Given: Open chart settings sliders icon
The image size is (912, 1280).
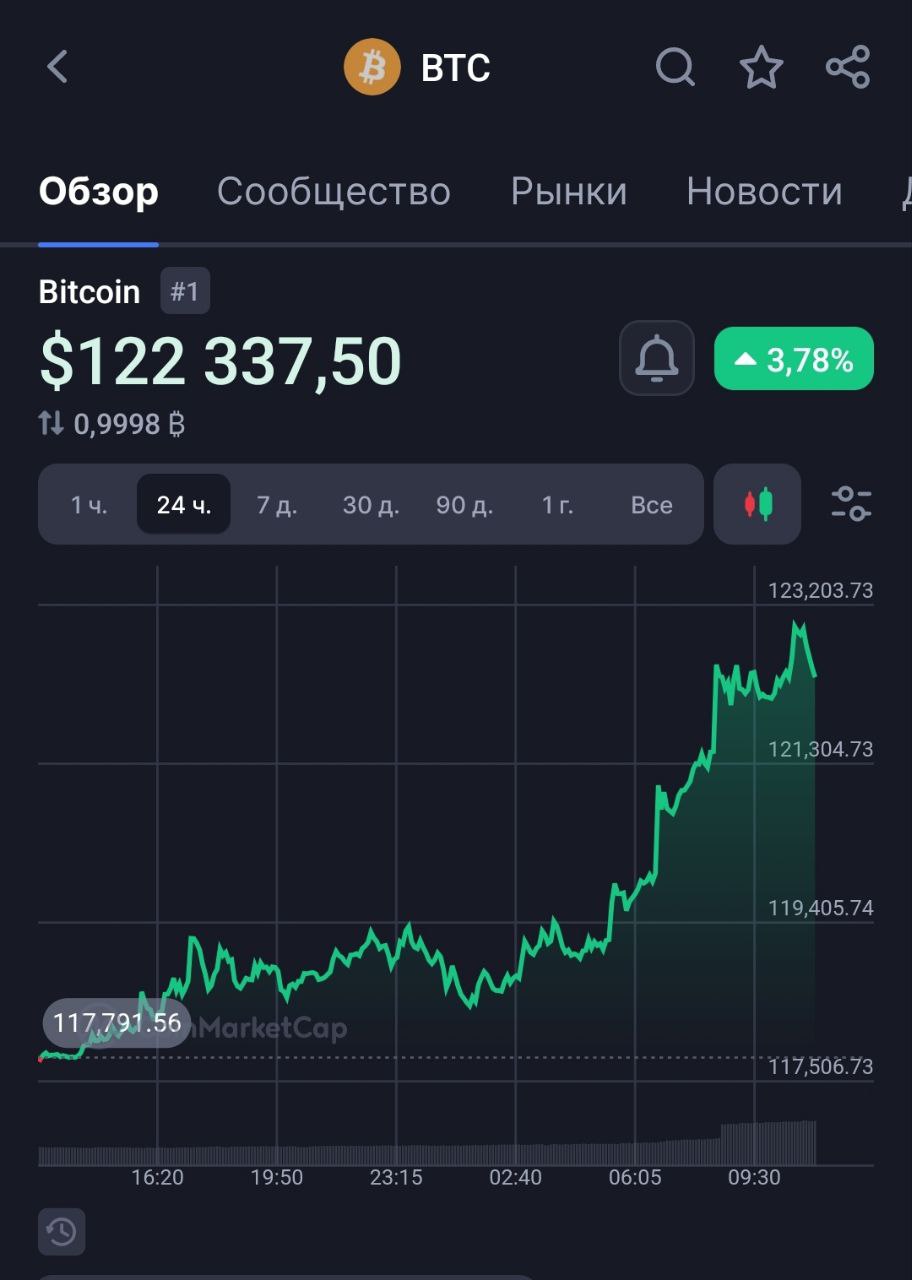Looking at the screenshot, I should (851, 504).
